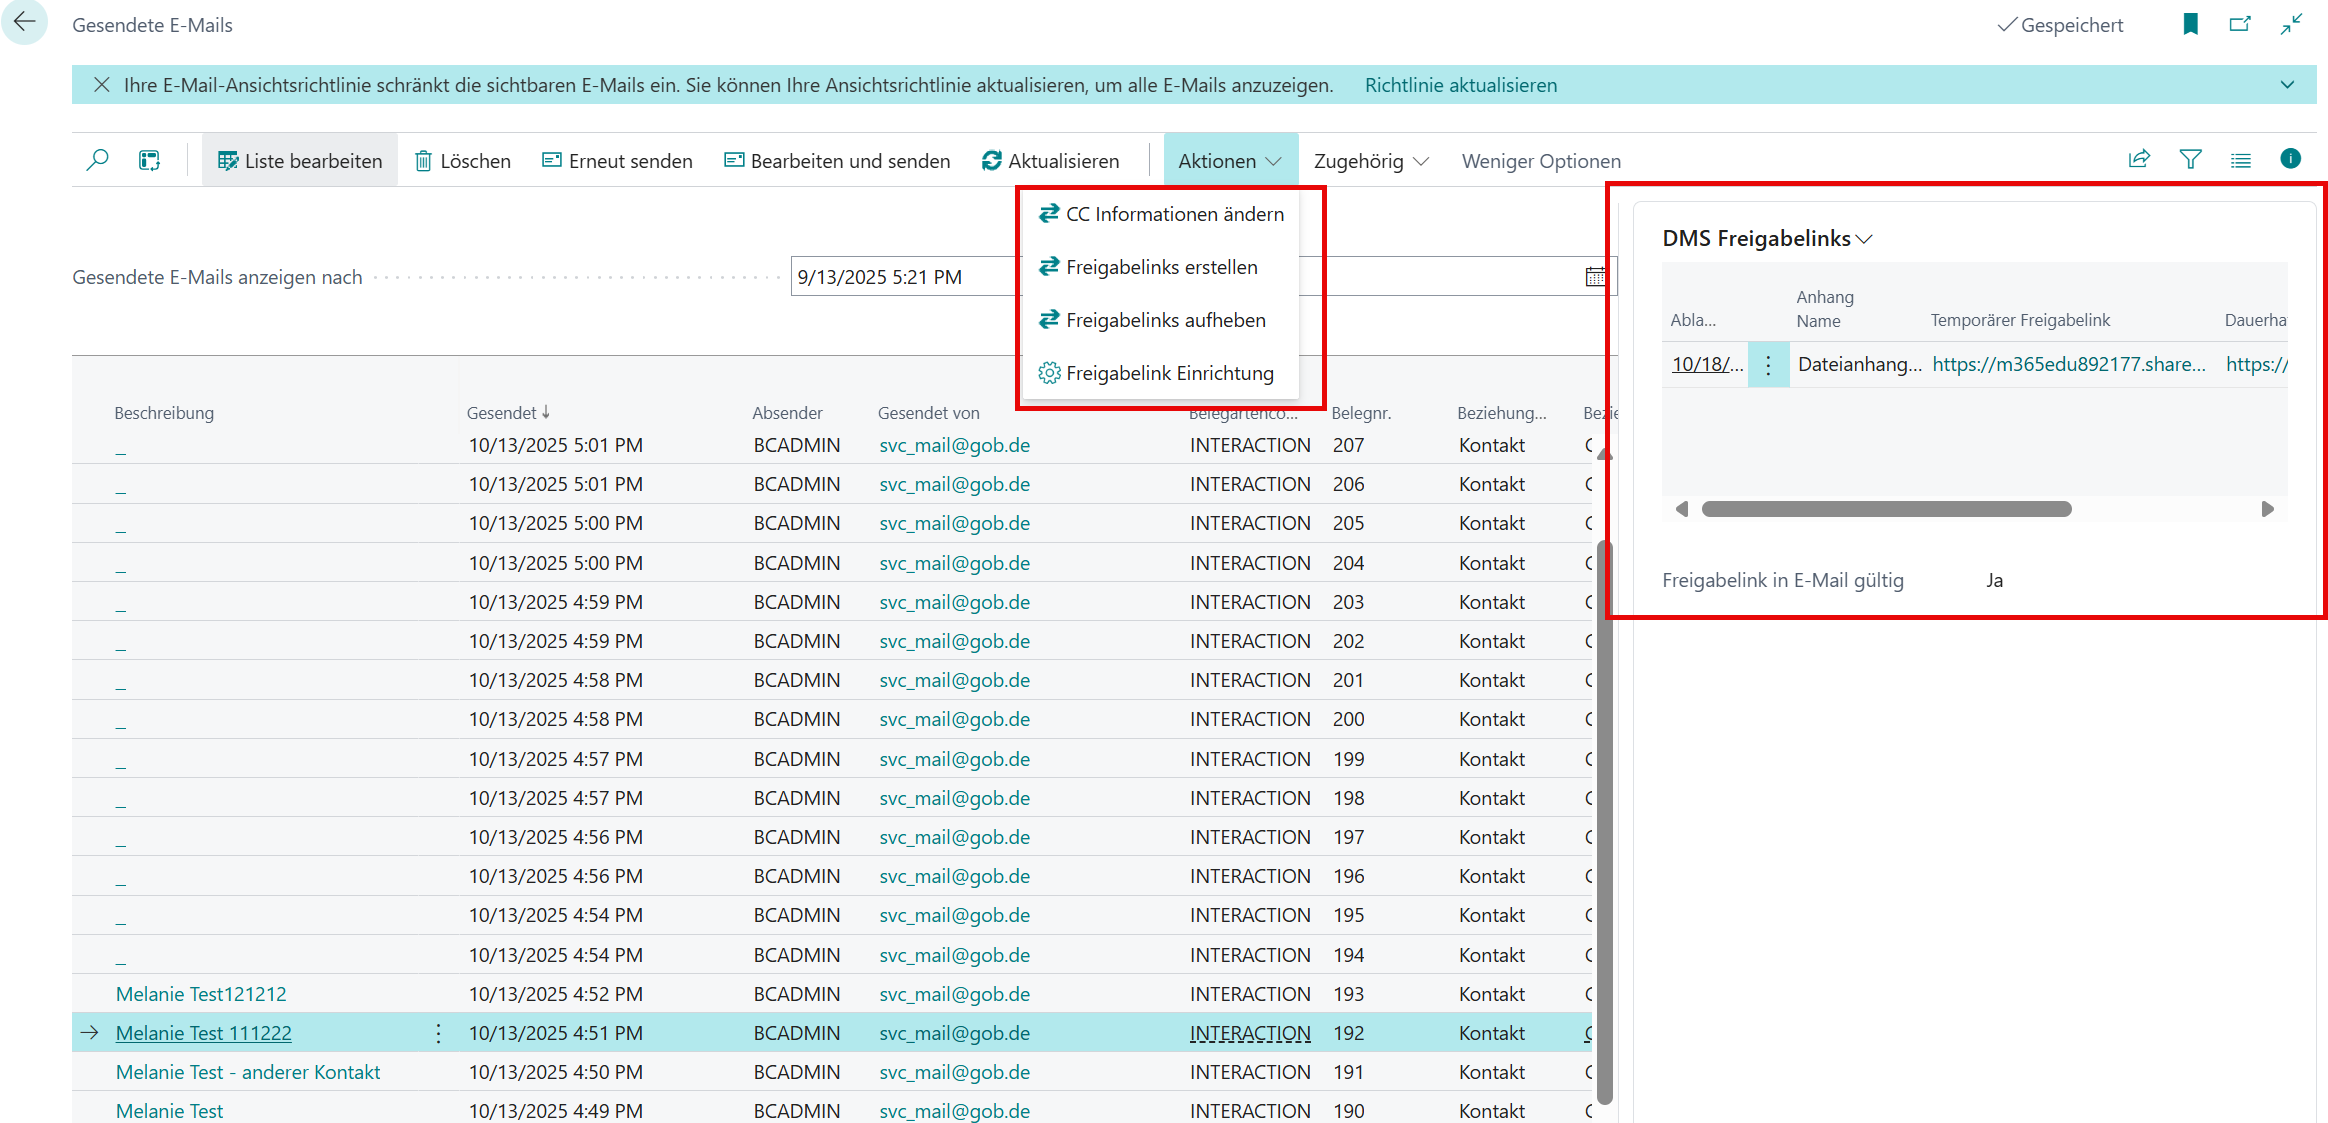The height and width of the screenshot is (1123, 2328).
Task: Click the share icon
Action: pos(2139,159)
